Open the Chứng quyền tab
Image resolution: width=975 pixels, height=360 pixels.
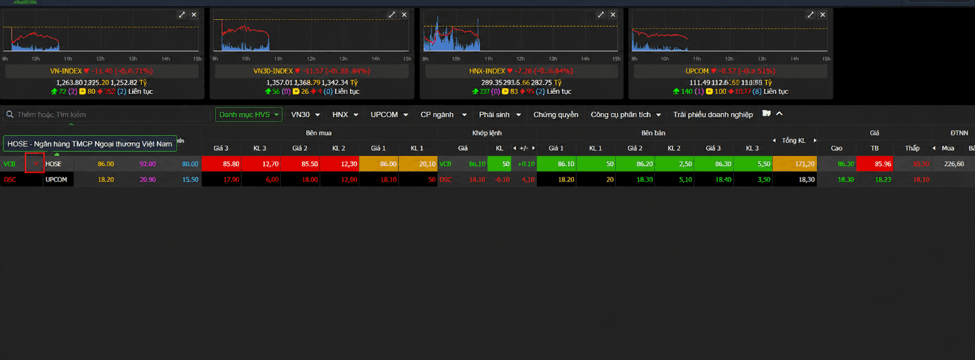(555, 115)
